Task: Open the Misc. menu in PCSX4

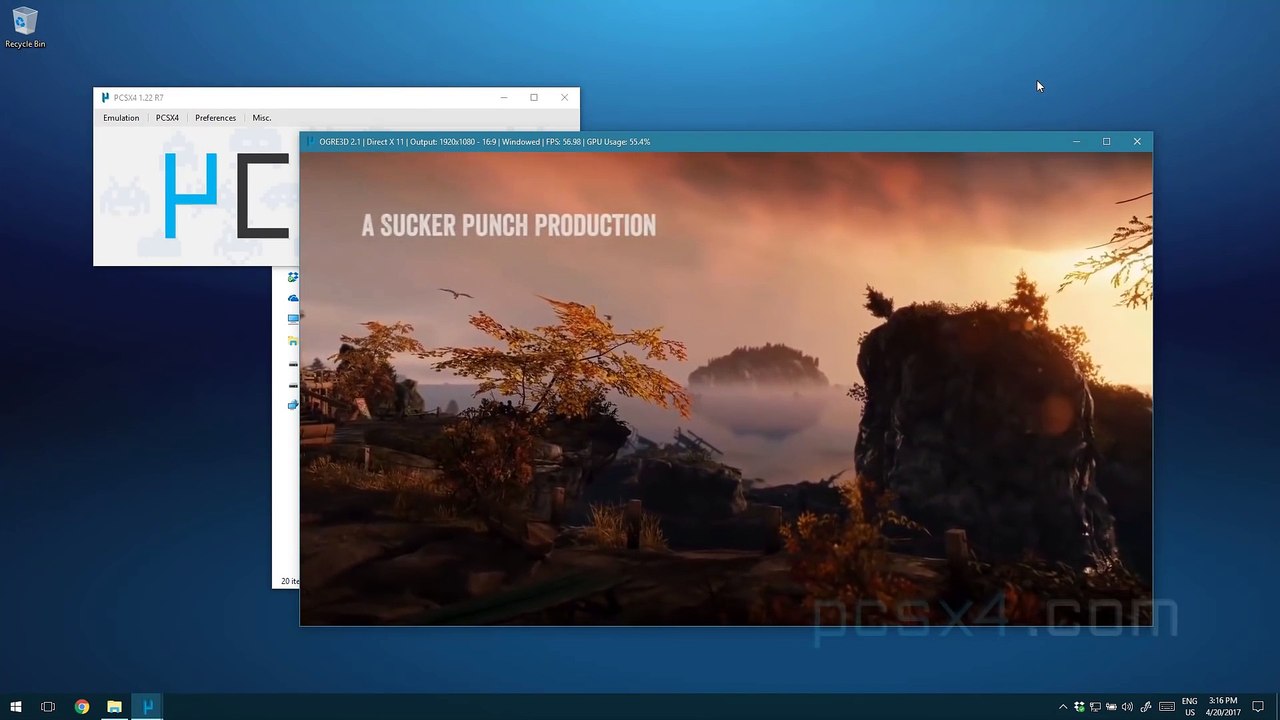Action: pos(261,118)
